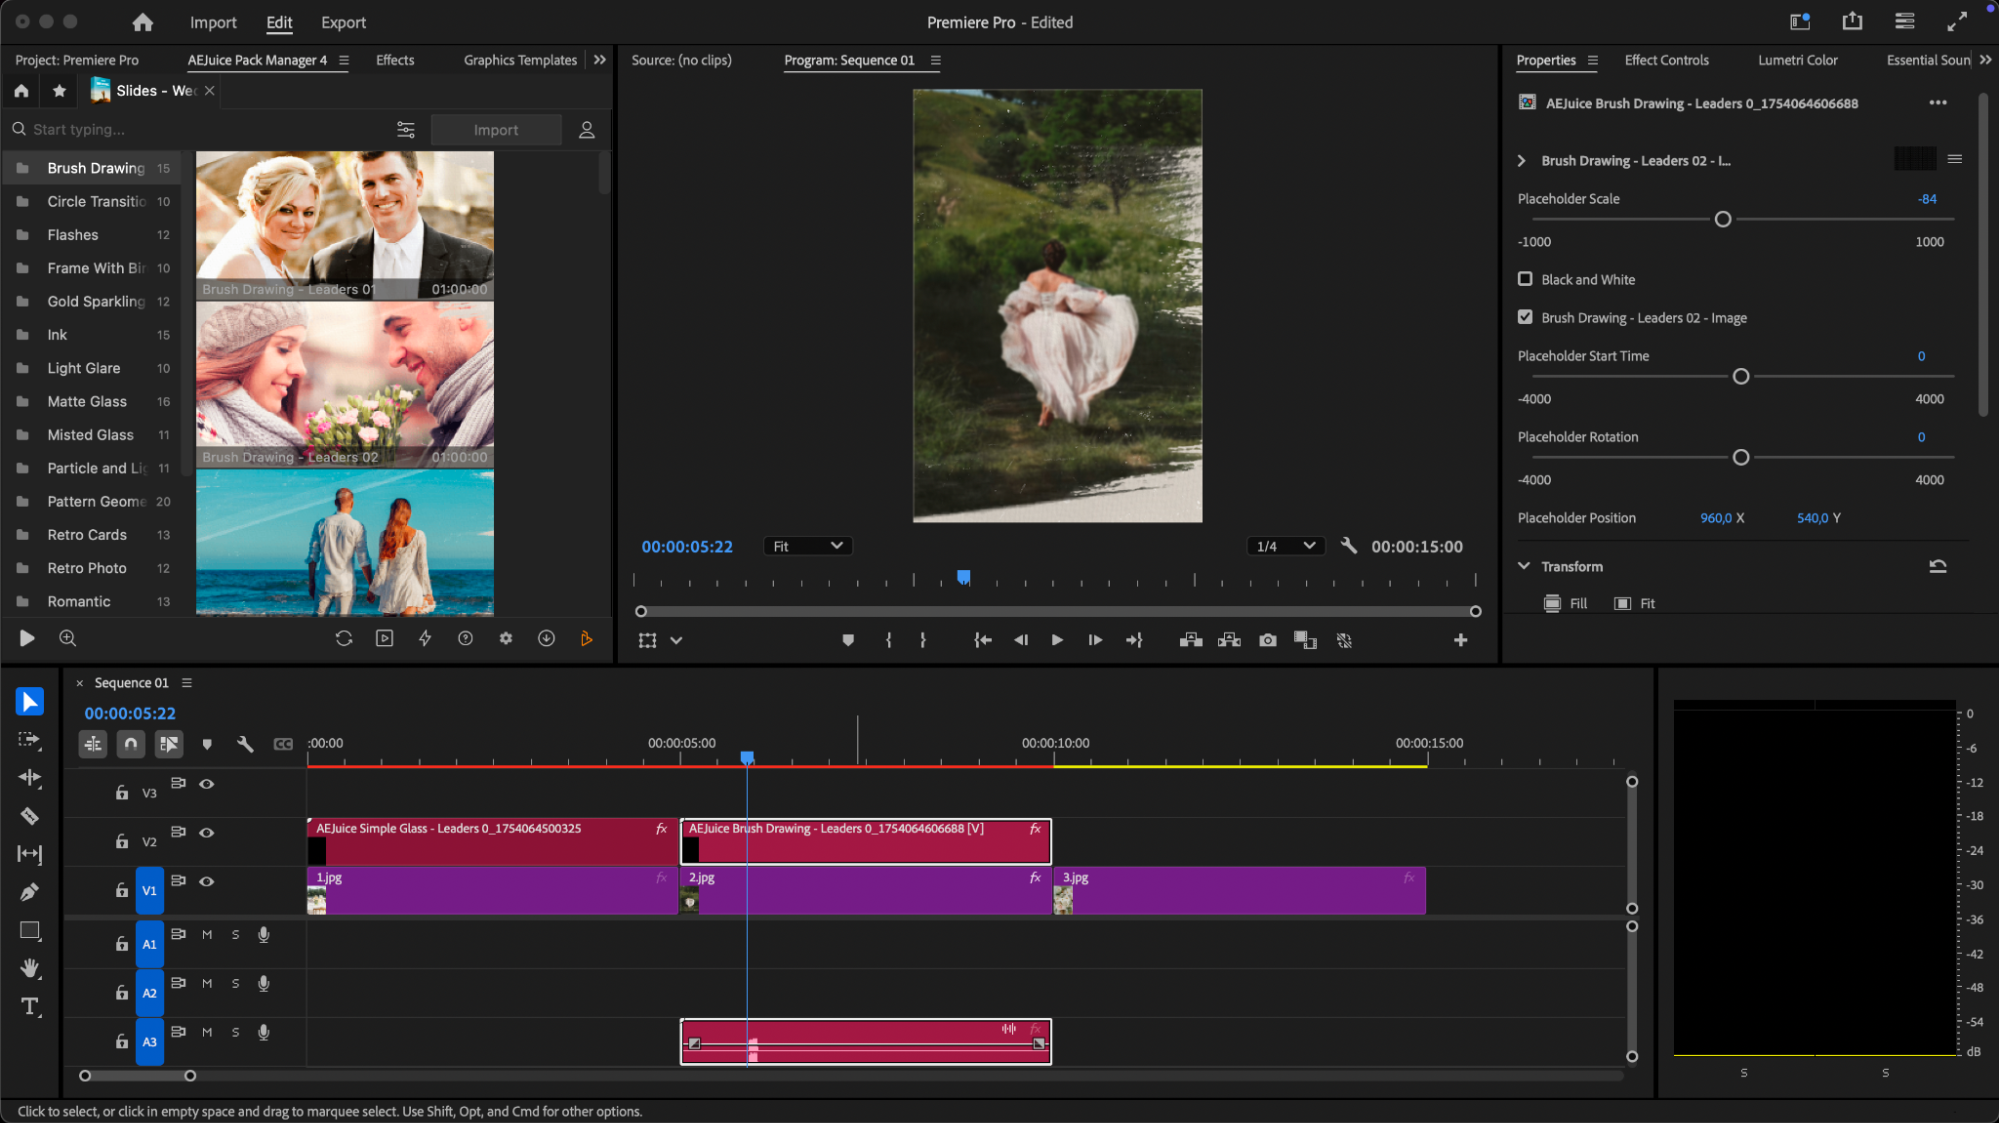
Task: Open the Ink category folder
Action: tap(57, 335)
